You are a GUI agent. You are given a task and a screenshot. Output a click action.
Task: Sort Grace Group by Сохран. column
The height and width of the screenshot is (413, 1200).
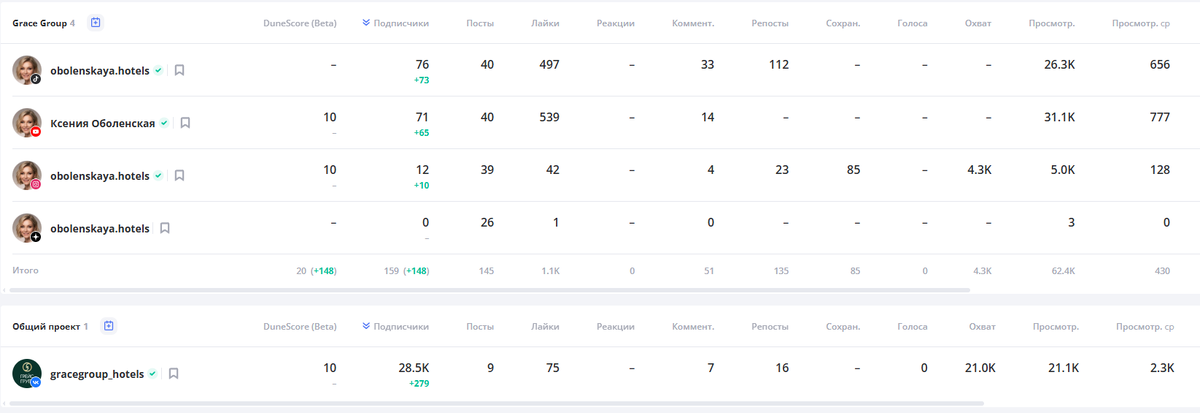pos(844,22)
